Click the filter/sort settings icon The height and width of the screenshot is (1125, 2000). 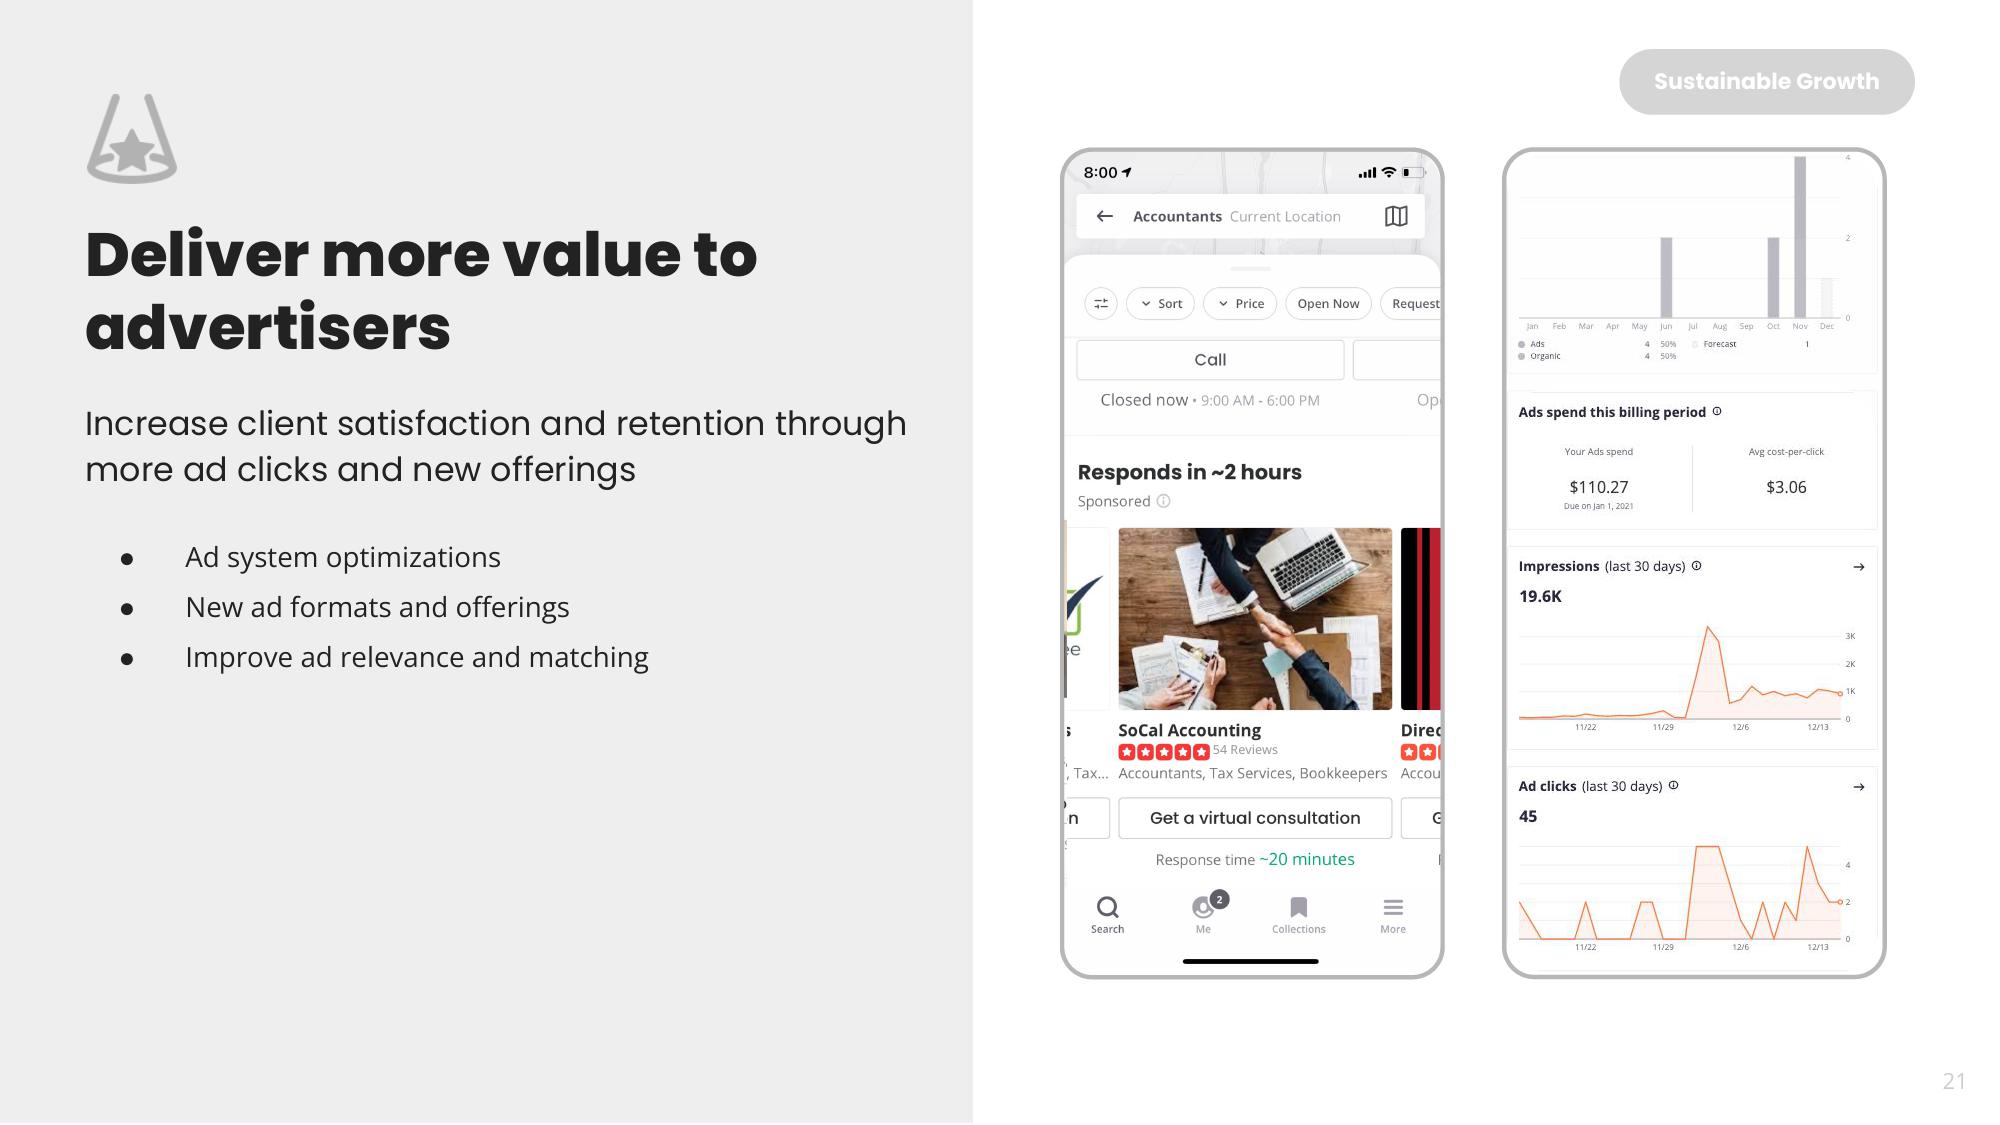(x=1099, y=302)
